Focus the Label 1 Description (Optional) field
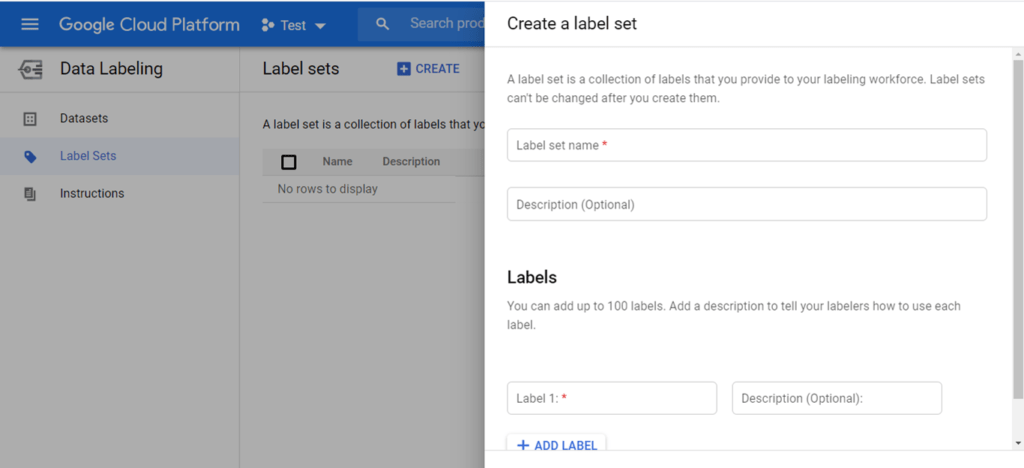The width and height of the screenshot is (1024, 468). click(x=837, y=398)
